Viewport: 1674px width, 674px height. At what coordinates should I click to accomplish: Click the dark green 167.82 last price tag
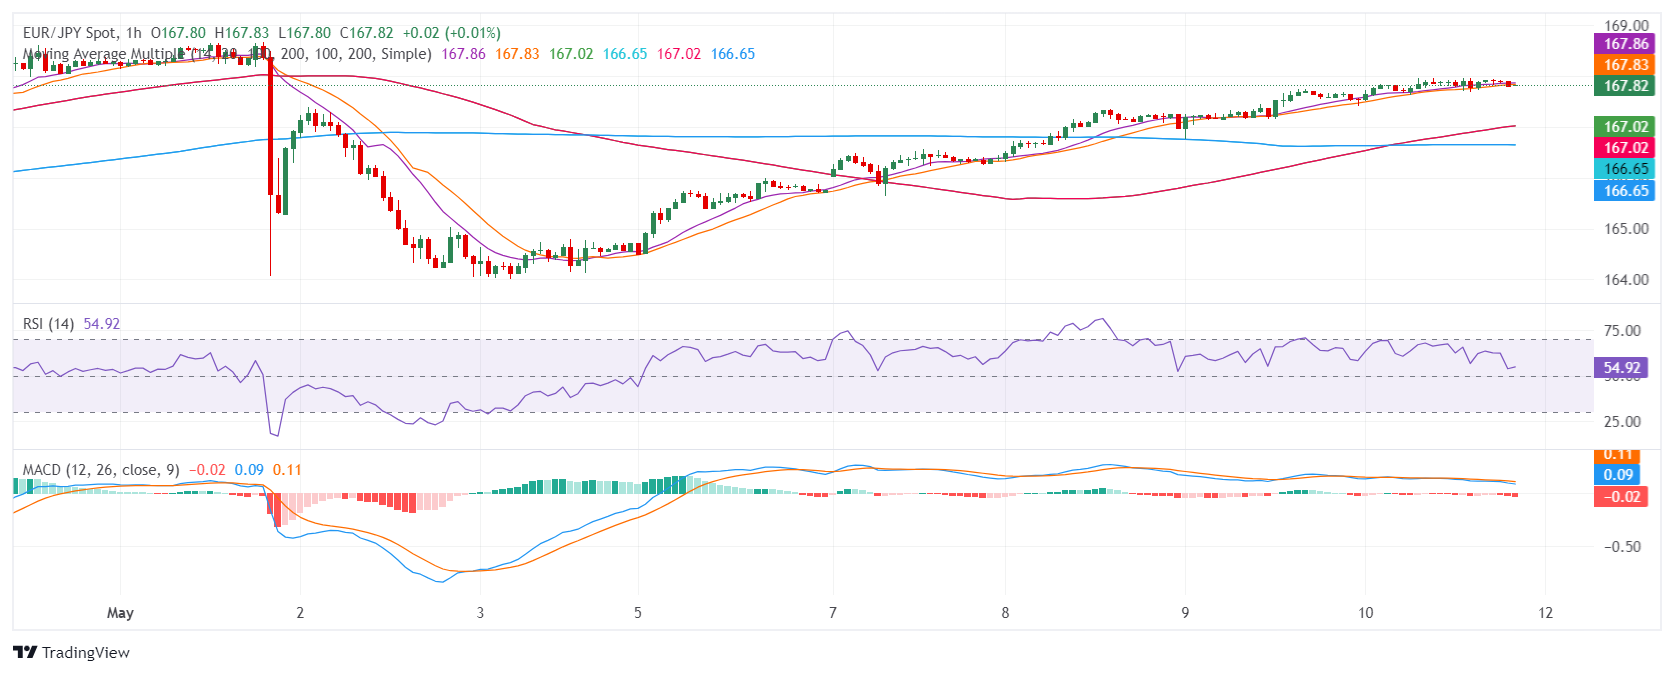point(1625,86)
